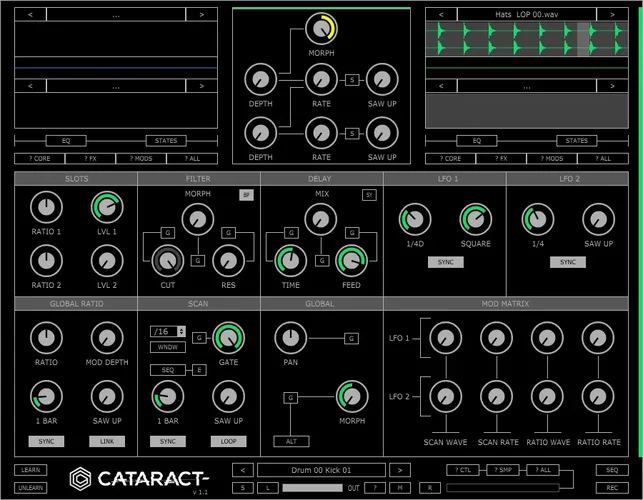Click the GLOBAL section MORPH knob
Screen dimensions: 643x500
point(352,397)
